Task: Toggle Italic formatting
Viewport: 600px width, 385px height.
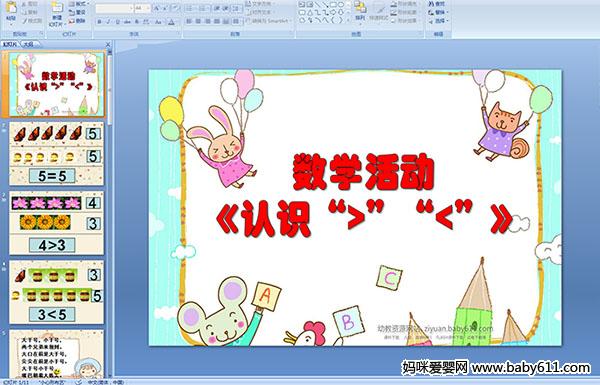Action: click(x=108, y=22)
